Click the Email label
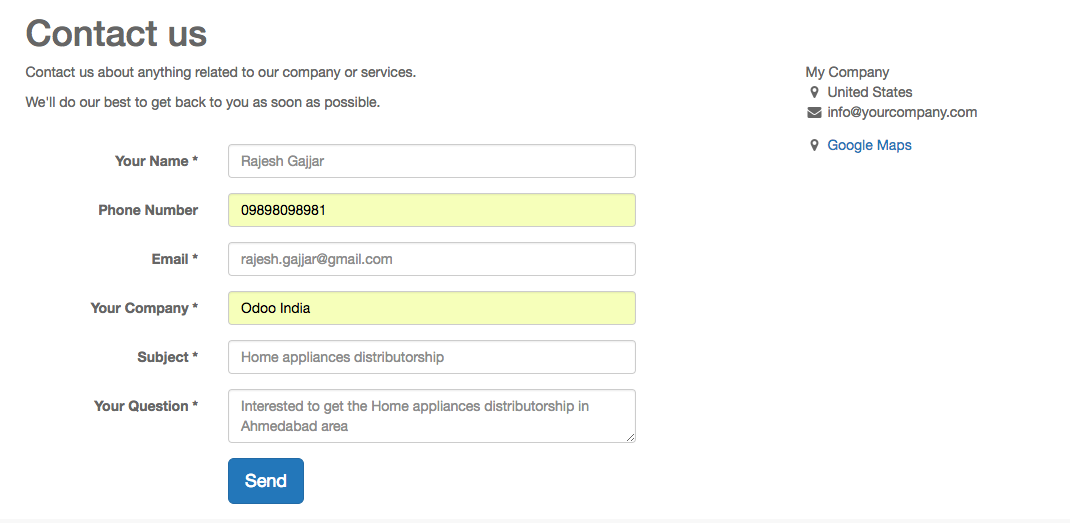This screenshot has height=523, width=1070. pos(174,259)
